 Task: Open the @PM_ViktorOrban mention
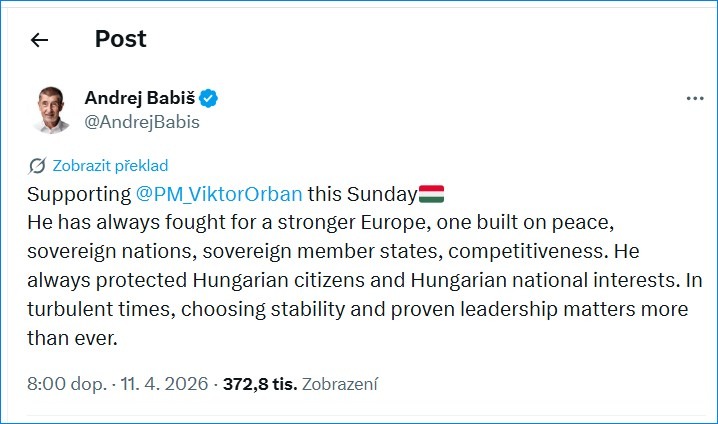pos(218,193)
